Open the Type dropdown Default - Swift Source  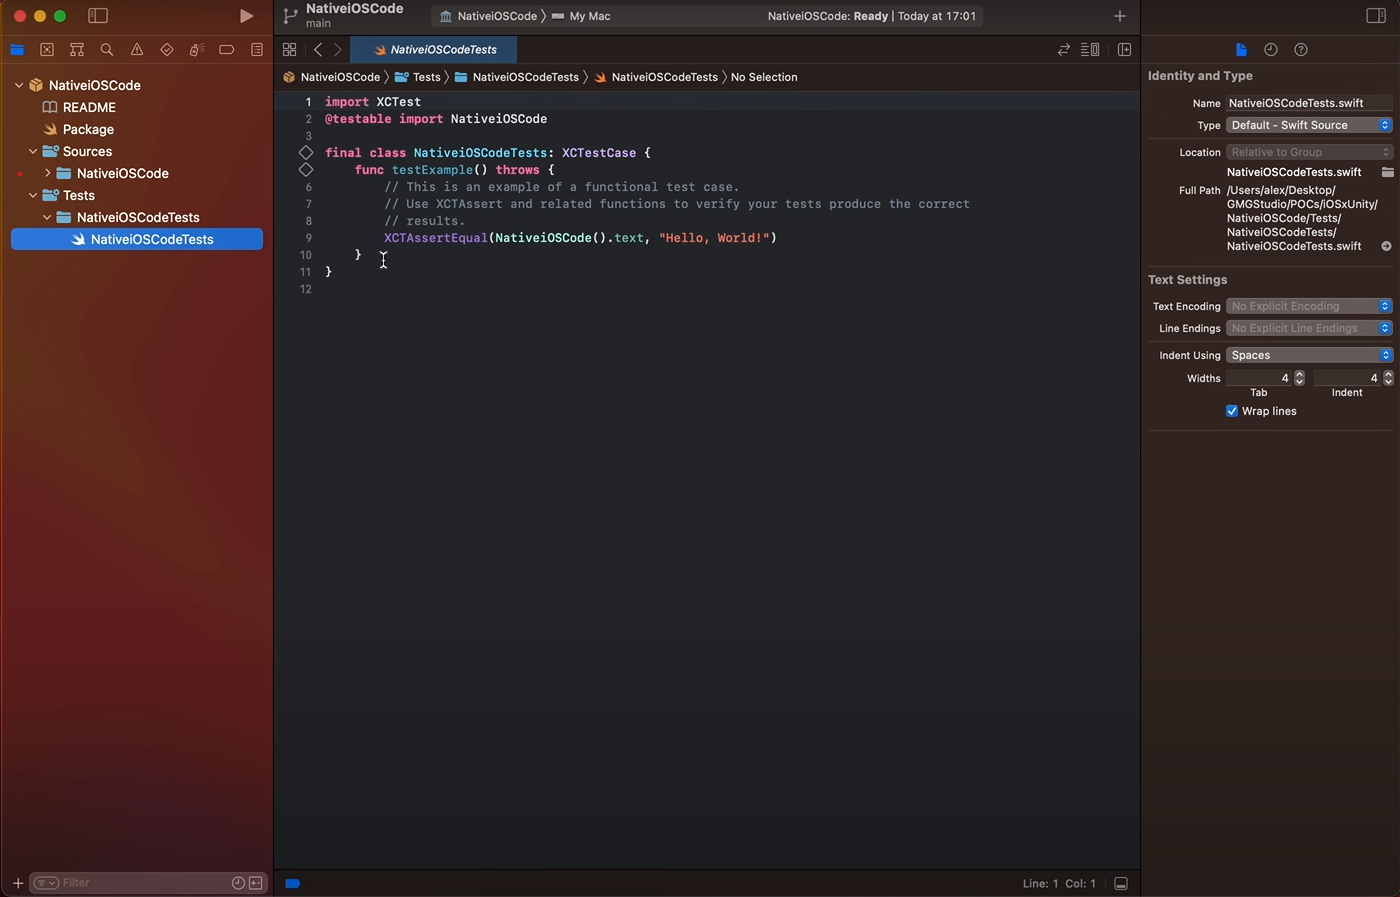pos(1309,125)
